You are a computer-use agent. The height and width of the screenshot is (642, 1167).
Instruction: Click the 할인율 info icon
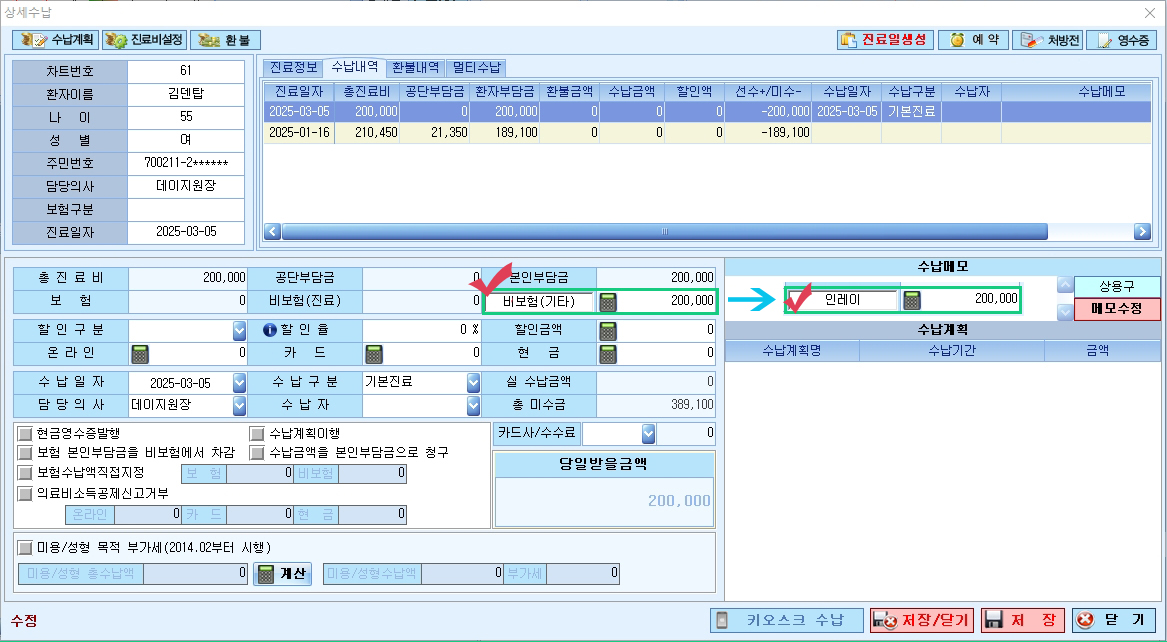click(270, 330)
